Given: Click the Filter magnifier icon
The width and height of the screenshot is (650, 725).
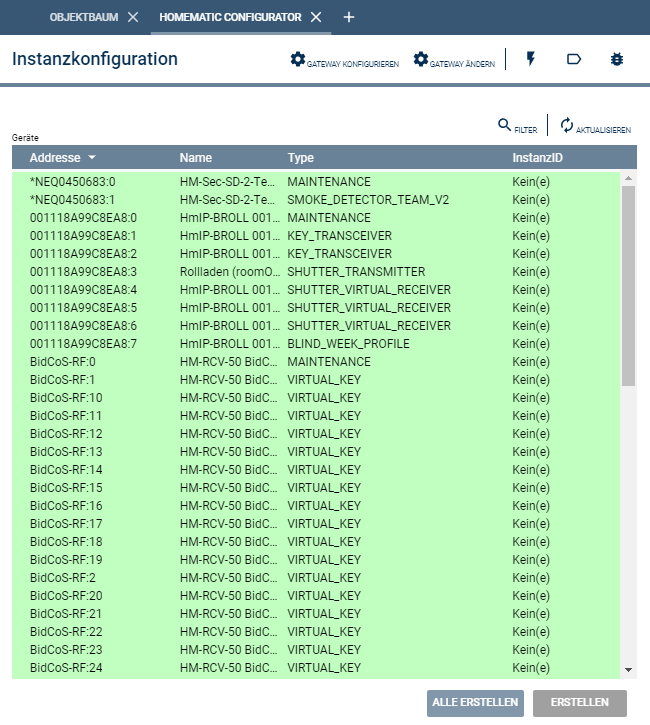Looking at the screenshot, I should point(505,125).
